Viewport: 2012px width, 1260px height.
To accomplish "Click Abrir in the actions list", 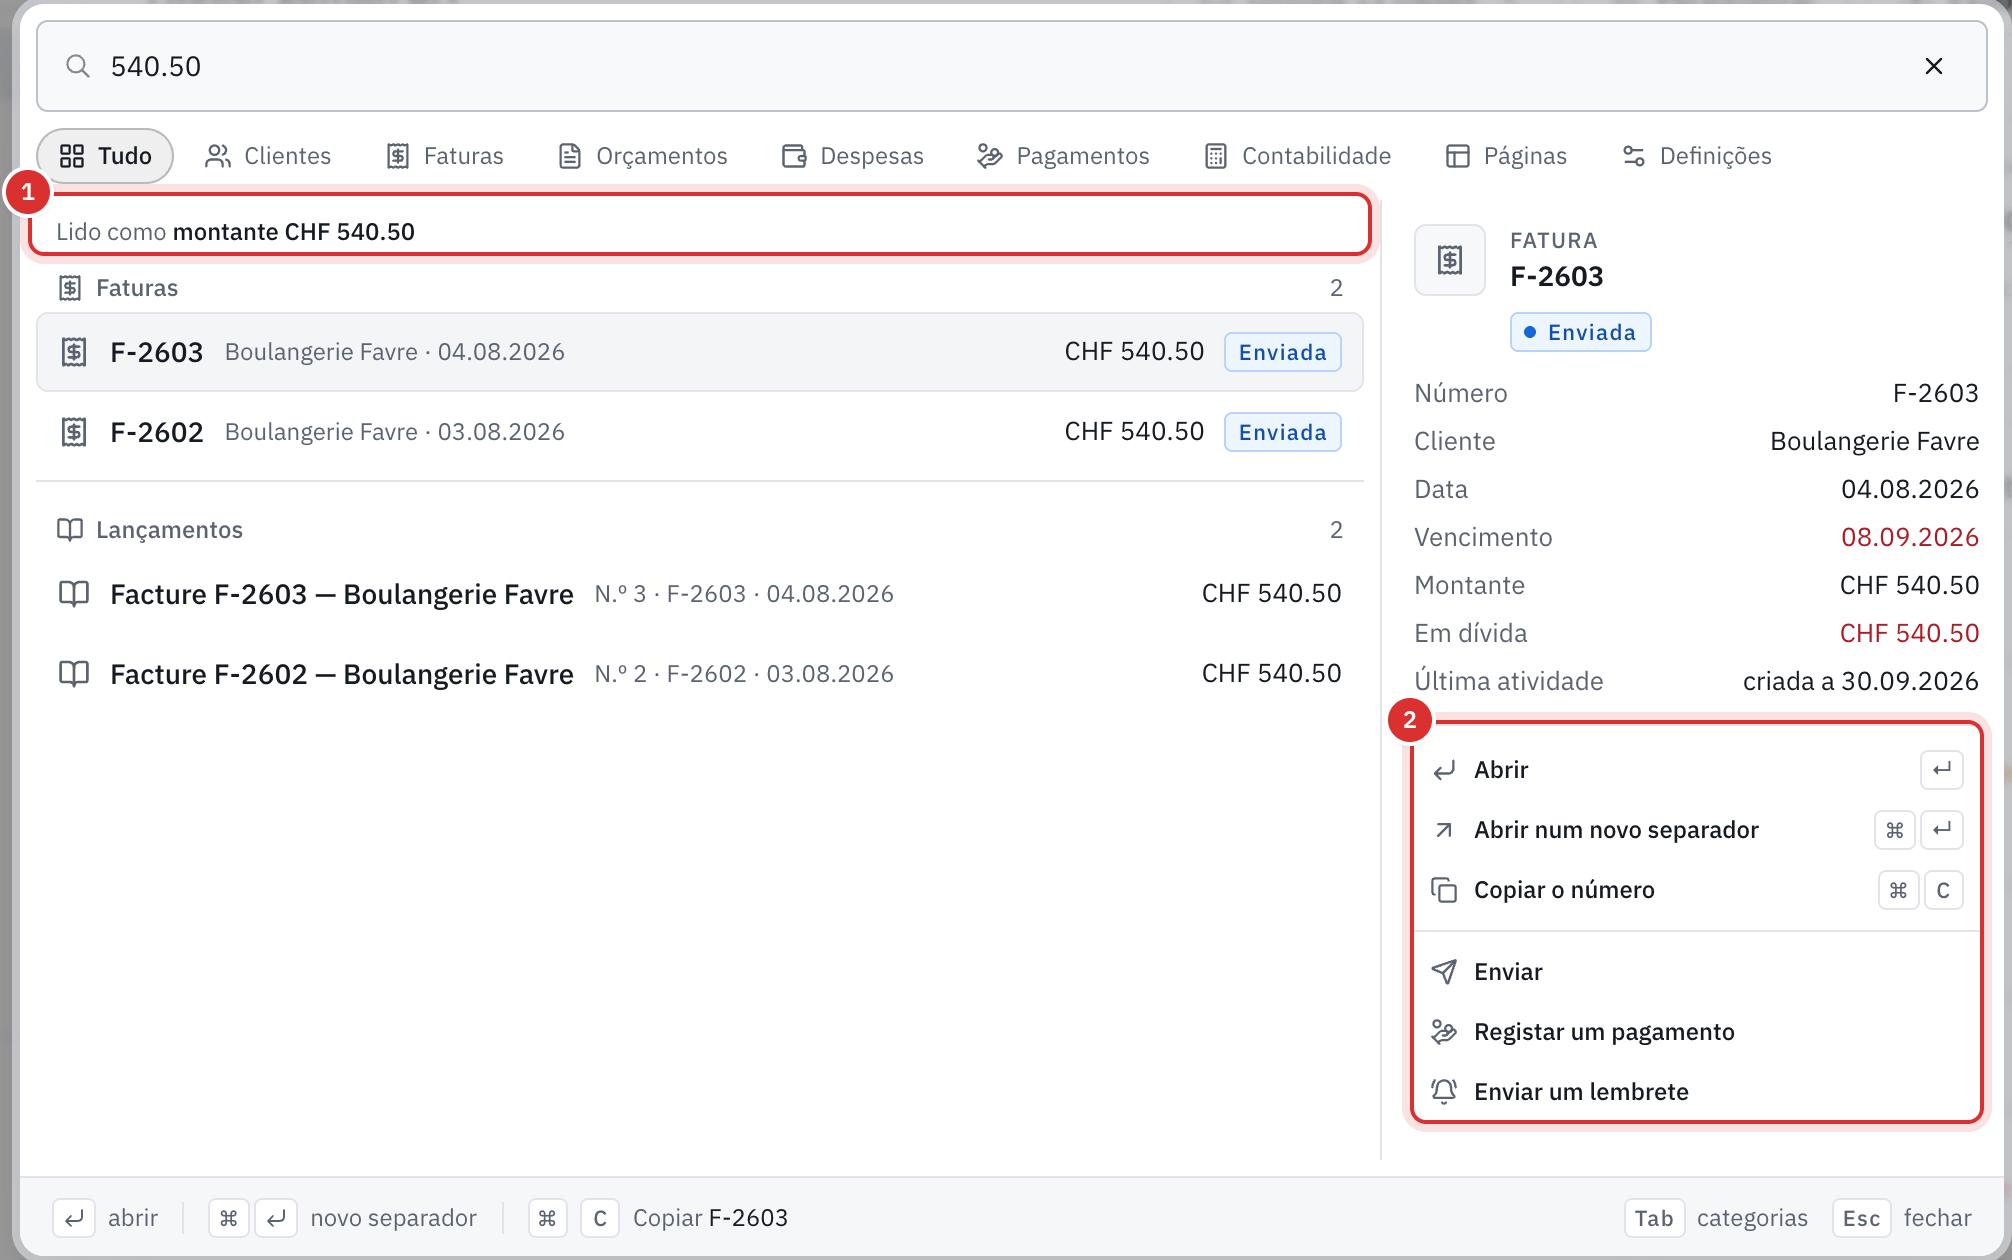I will [x=1697, y=770].
